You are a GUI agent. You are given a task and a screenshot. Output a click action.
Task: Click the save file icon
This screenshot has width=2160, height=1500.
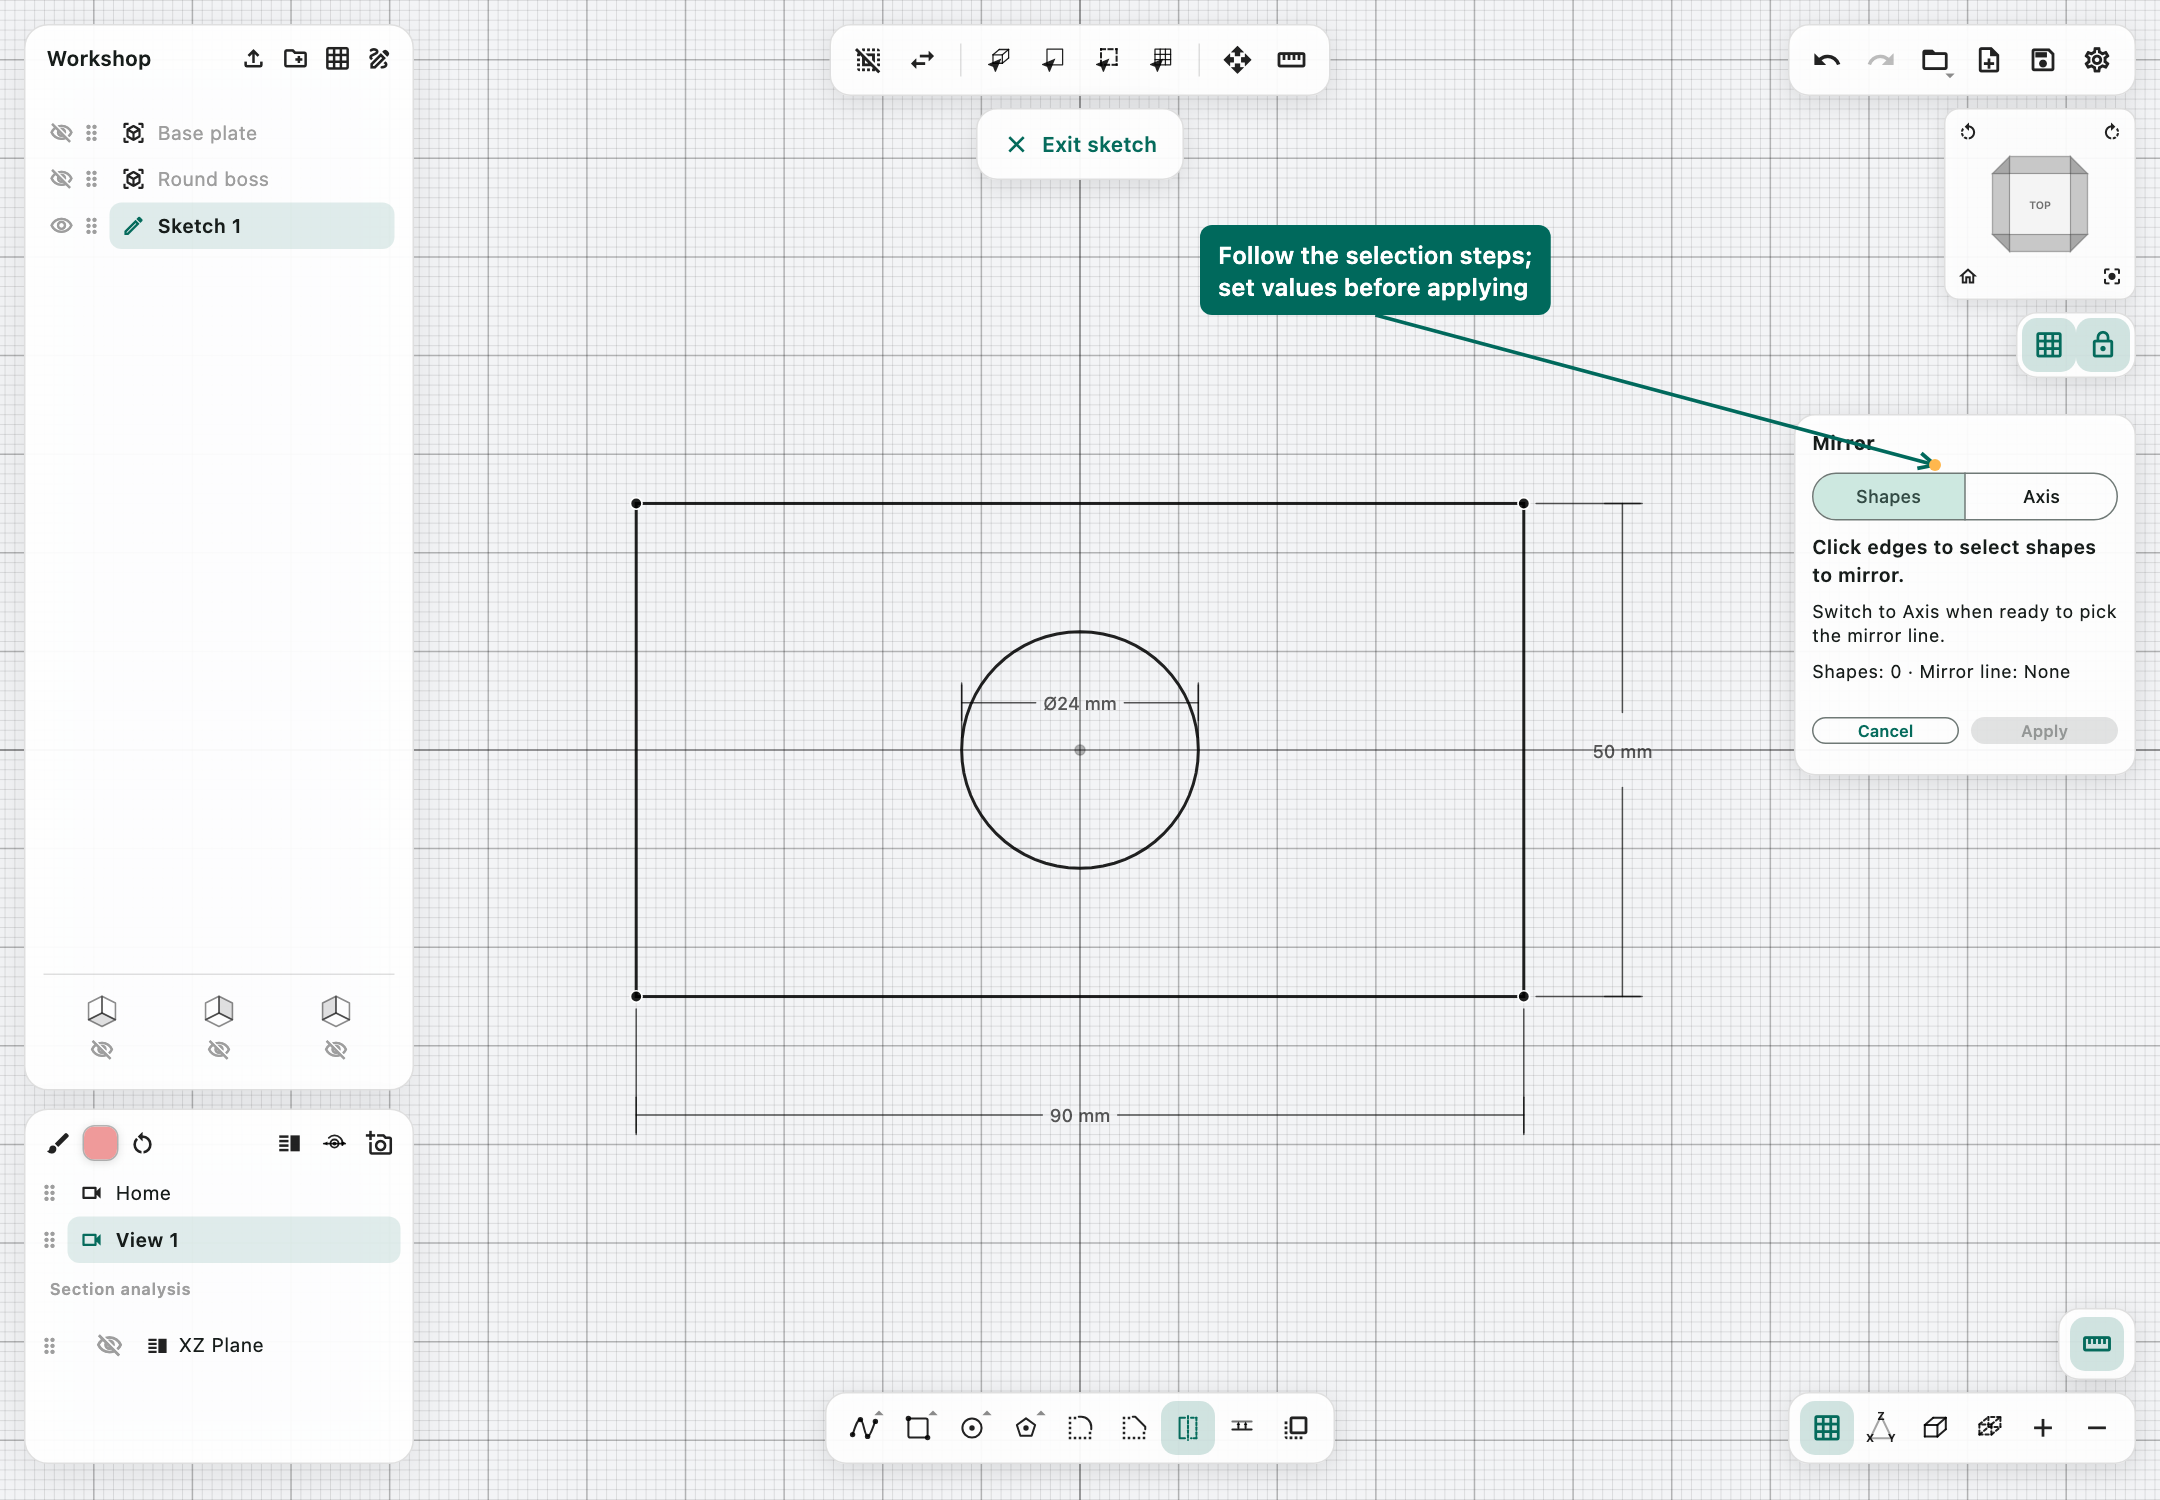[2043, 60]
